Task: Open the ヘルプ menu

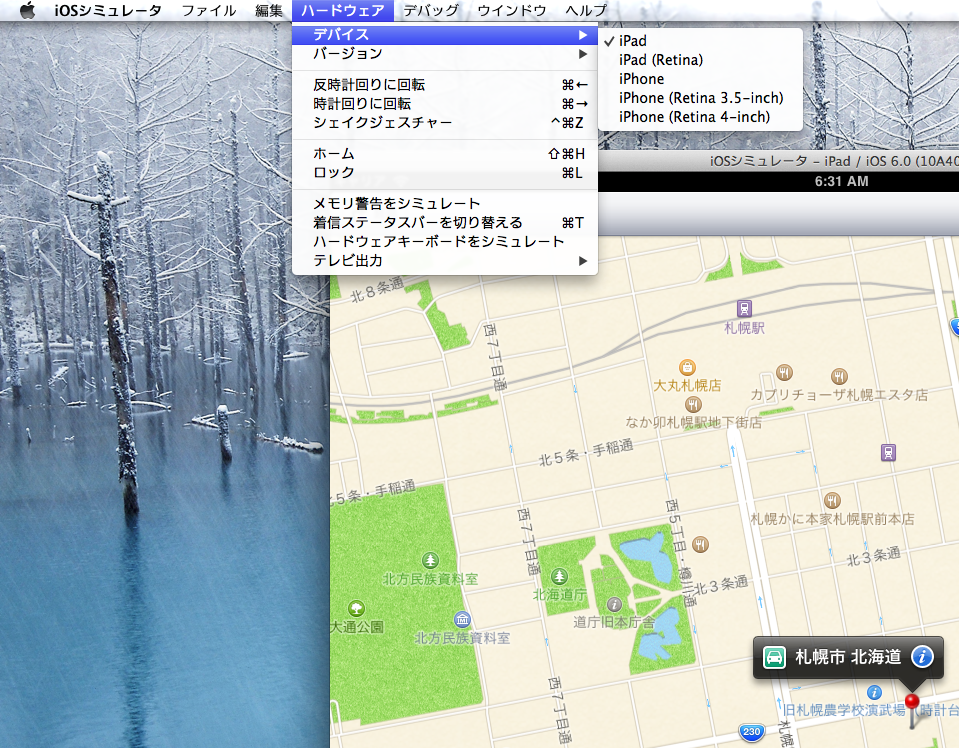Action: 586,10
